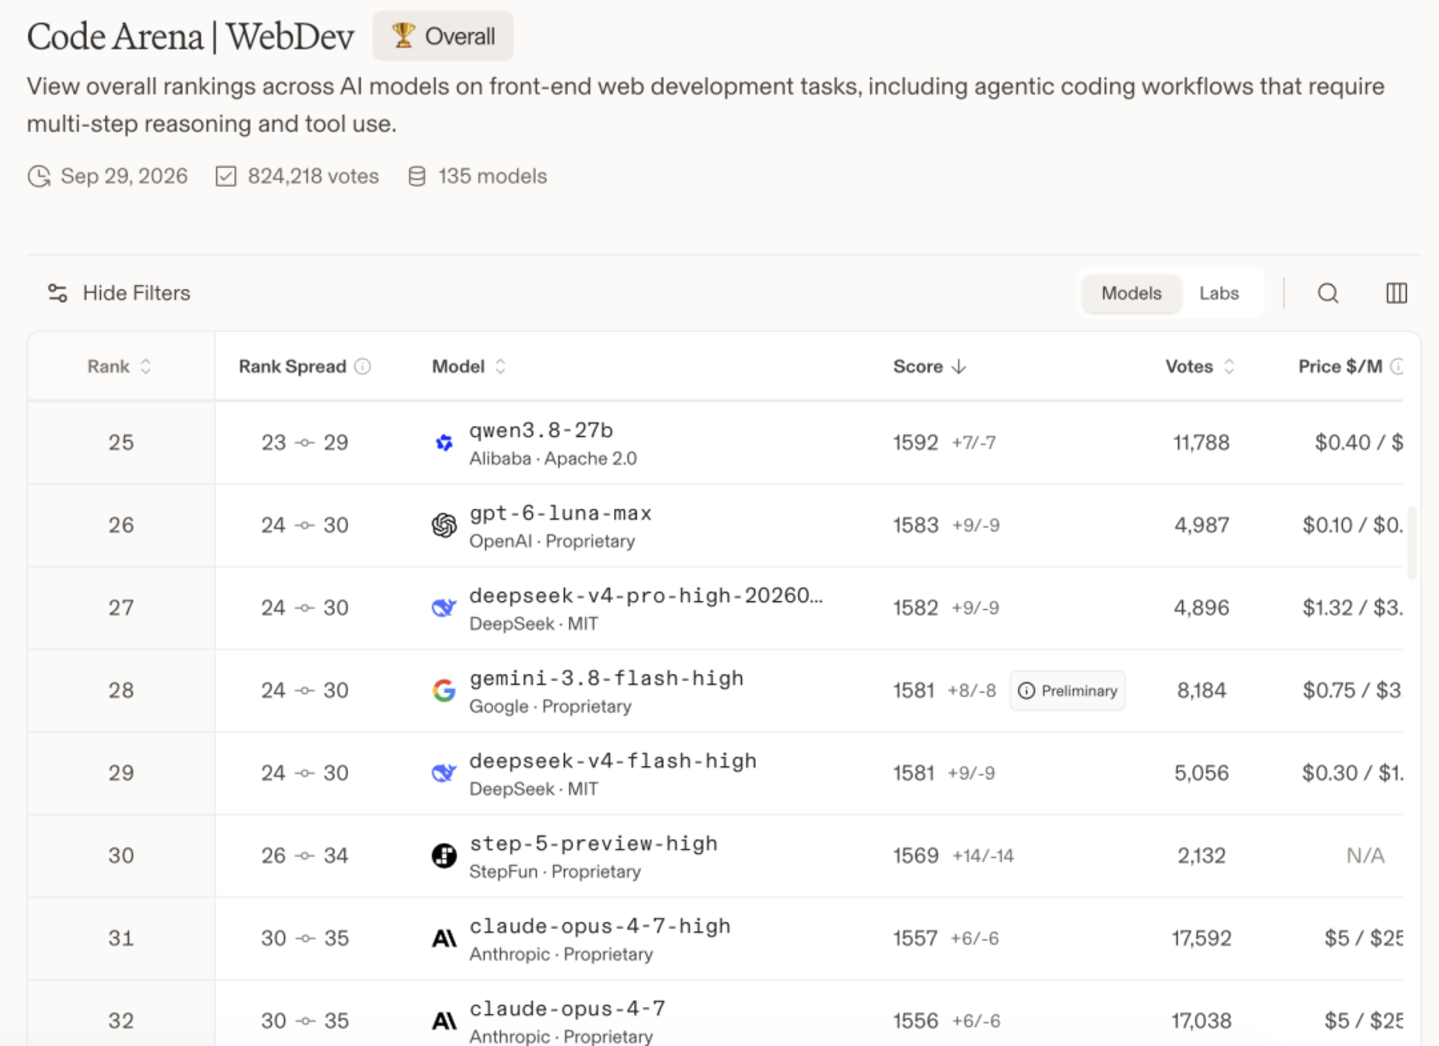Switch to the Labs tab
The height and width of the screenshot is (1046, 1439).
click(1219, 293)
